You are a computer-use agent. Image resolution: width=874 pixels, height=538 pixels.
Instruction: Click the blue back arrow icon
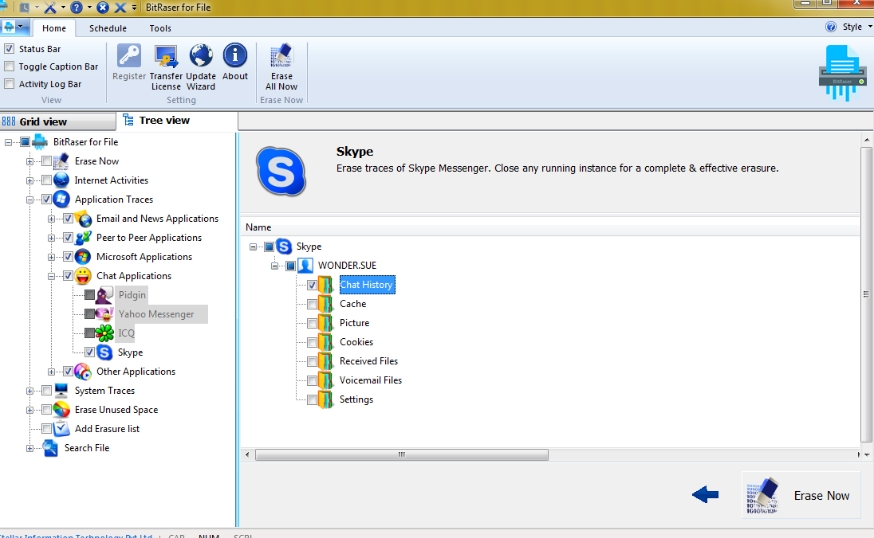click(x=705, y=494)
